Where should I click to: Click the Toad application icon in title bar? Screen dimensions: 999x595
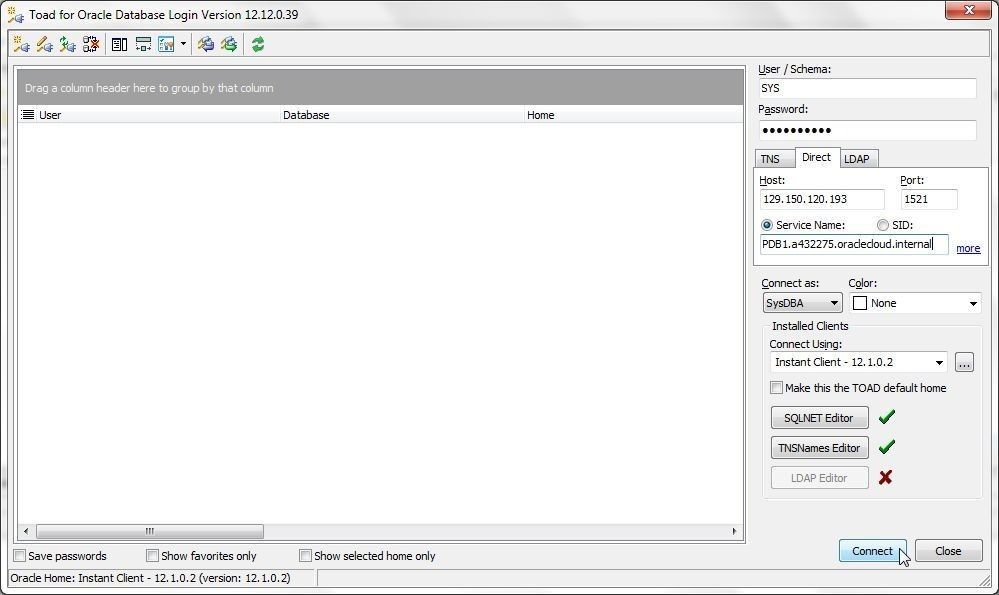[x=15, y=15]
